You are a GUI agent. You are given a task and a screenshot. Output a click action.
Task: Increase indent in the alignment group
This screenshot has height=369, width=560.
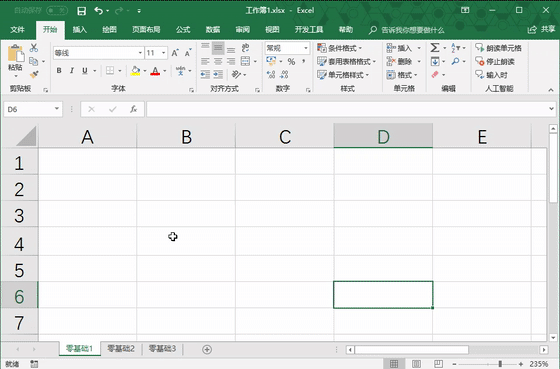coord(218,74)
